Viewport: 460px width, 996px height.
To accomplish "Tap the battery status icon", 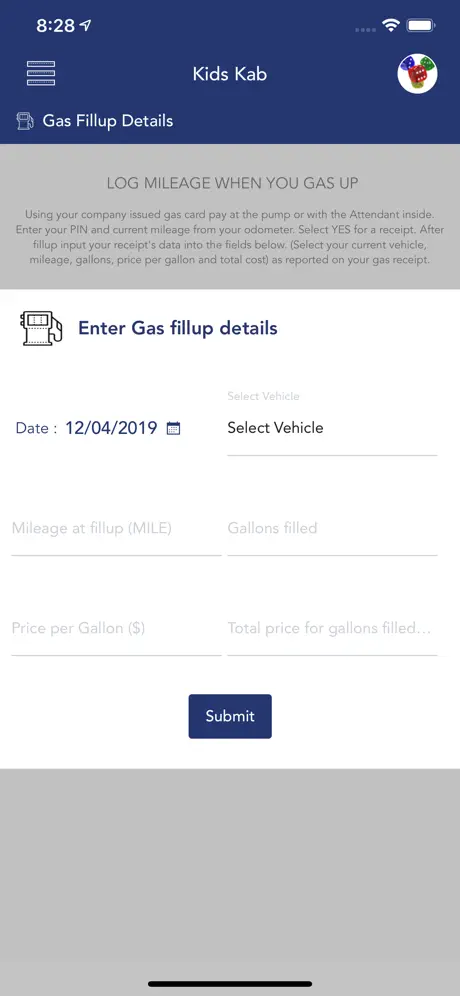I will tap(421, 25).
